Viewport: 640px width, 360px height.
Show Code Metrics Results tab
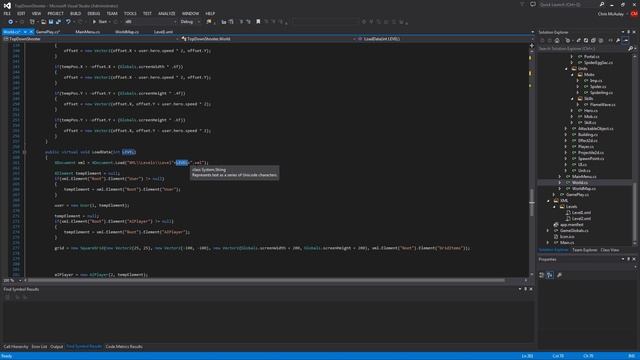point(124,347)
